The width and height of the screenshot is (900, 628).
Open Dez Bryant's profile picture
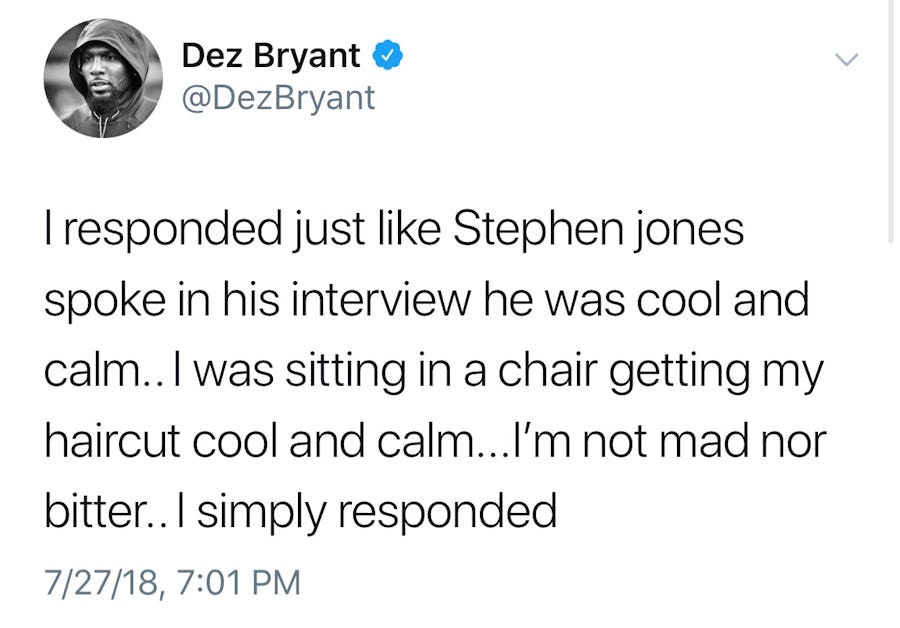click(103, 79)
